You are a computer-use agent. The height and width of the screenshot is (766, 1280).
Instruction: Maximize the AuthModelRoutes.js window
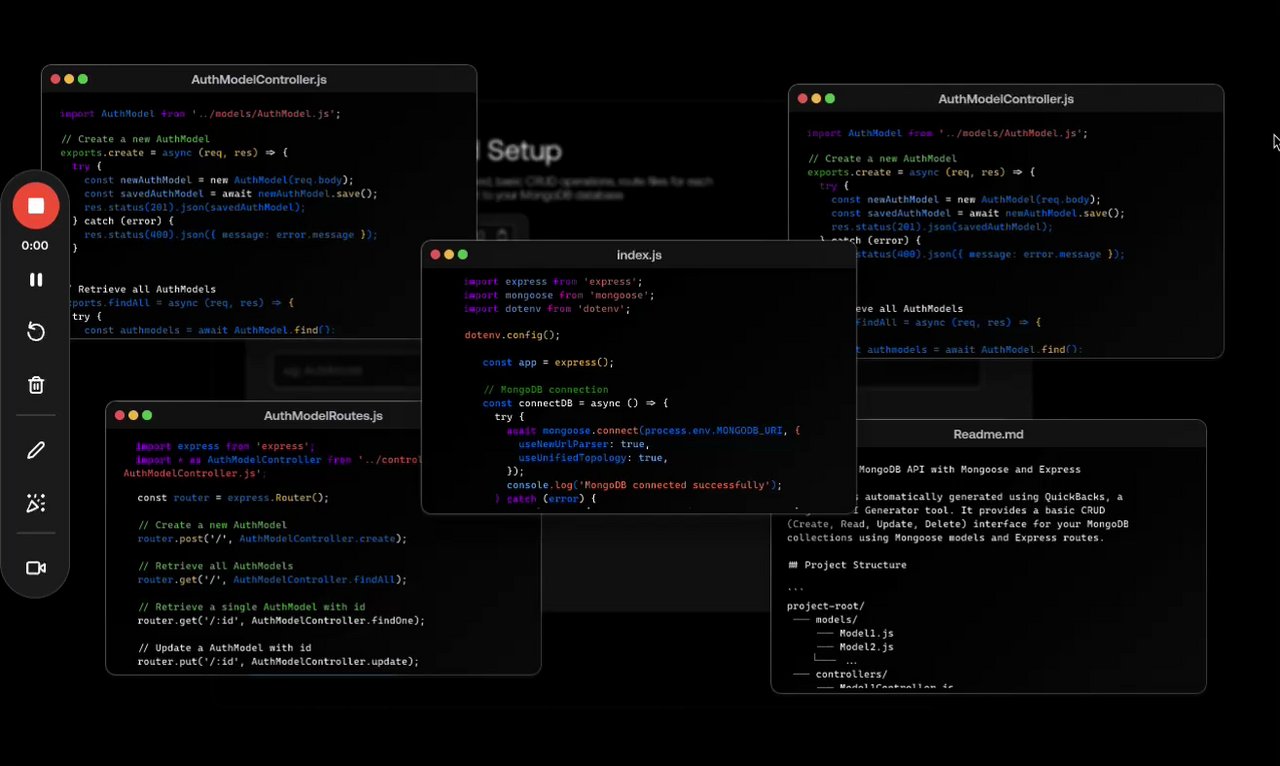click(x=147, y=415)
